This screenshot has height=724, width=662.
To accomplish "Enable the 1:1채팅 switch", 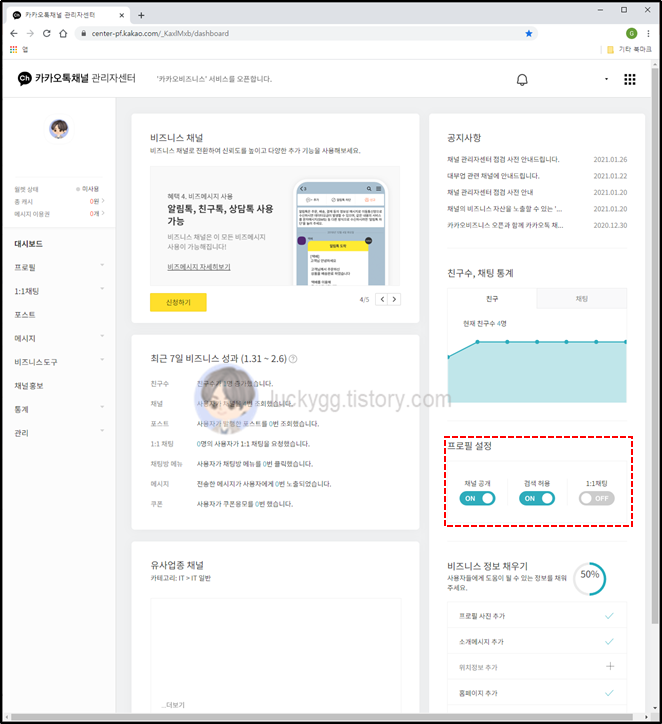I will tap(596, 498).
